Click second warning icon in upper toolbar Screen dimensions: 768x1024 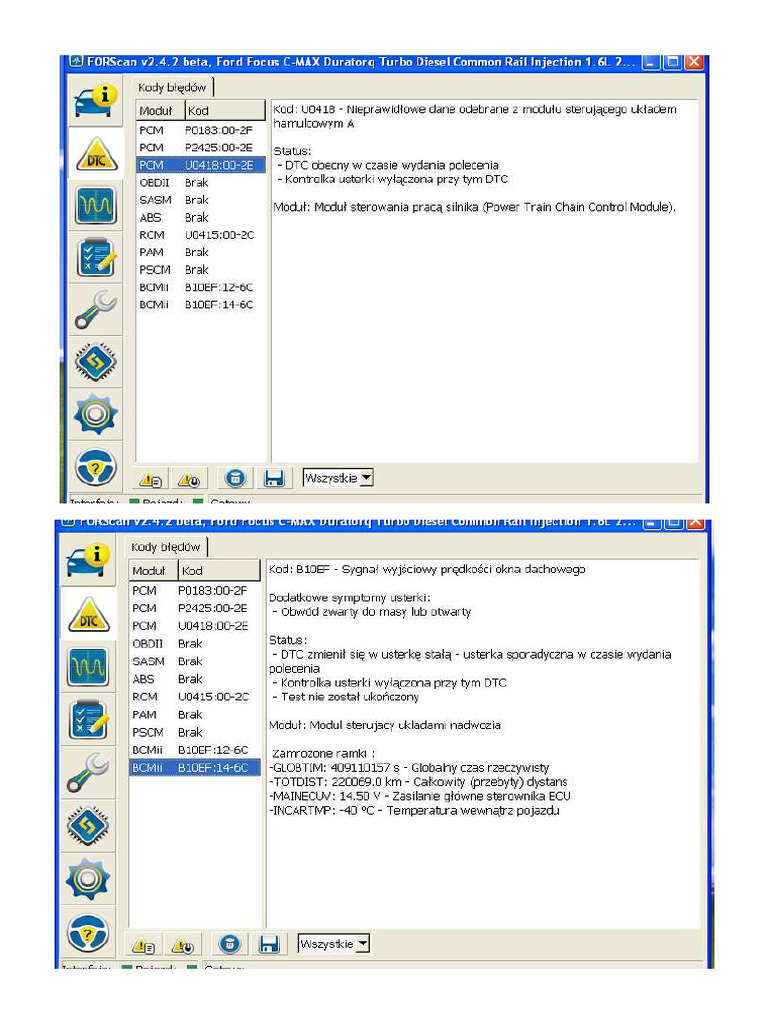pyautogui.click(x=189, y=479)
